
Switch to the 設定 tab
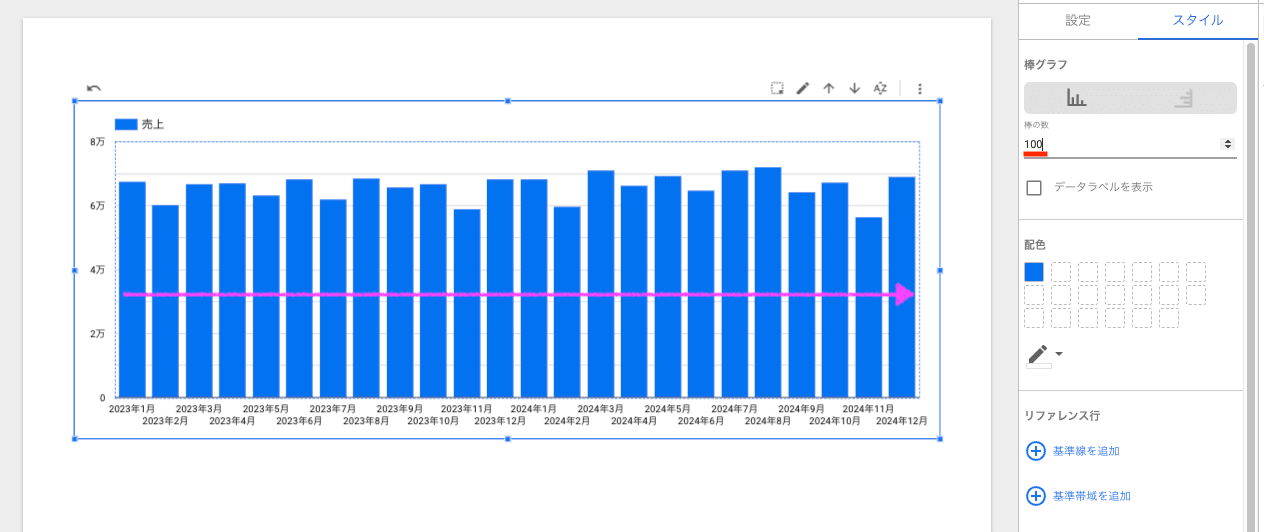[1078, 20]
